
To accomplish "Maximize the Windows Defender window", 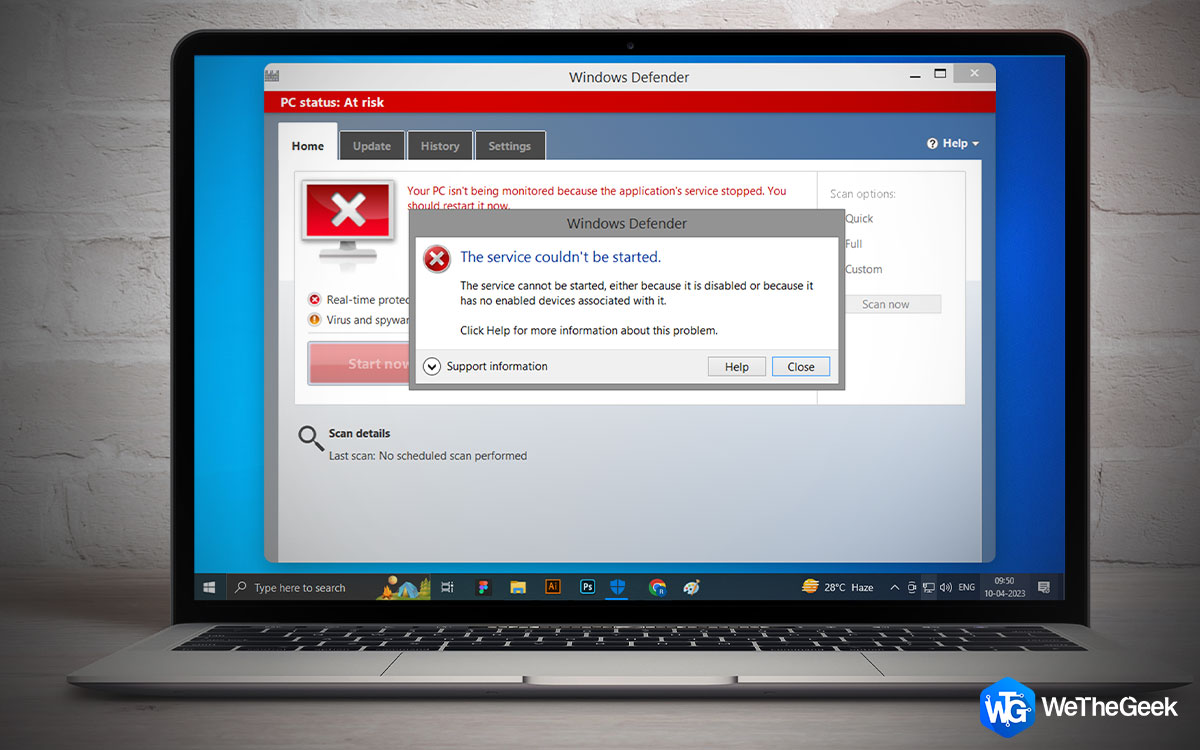I will 940,74.
